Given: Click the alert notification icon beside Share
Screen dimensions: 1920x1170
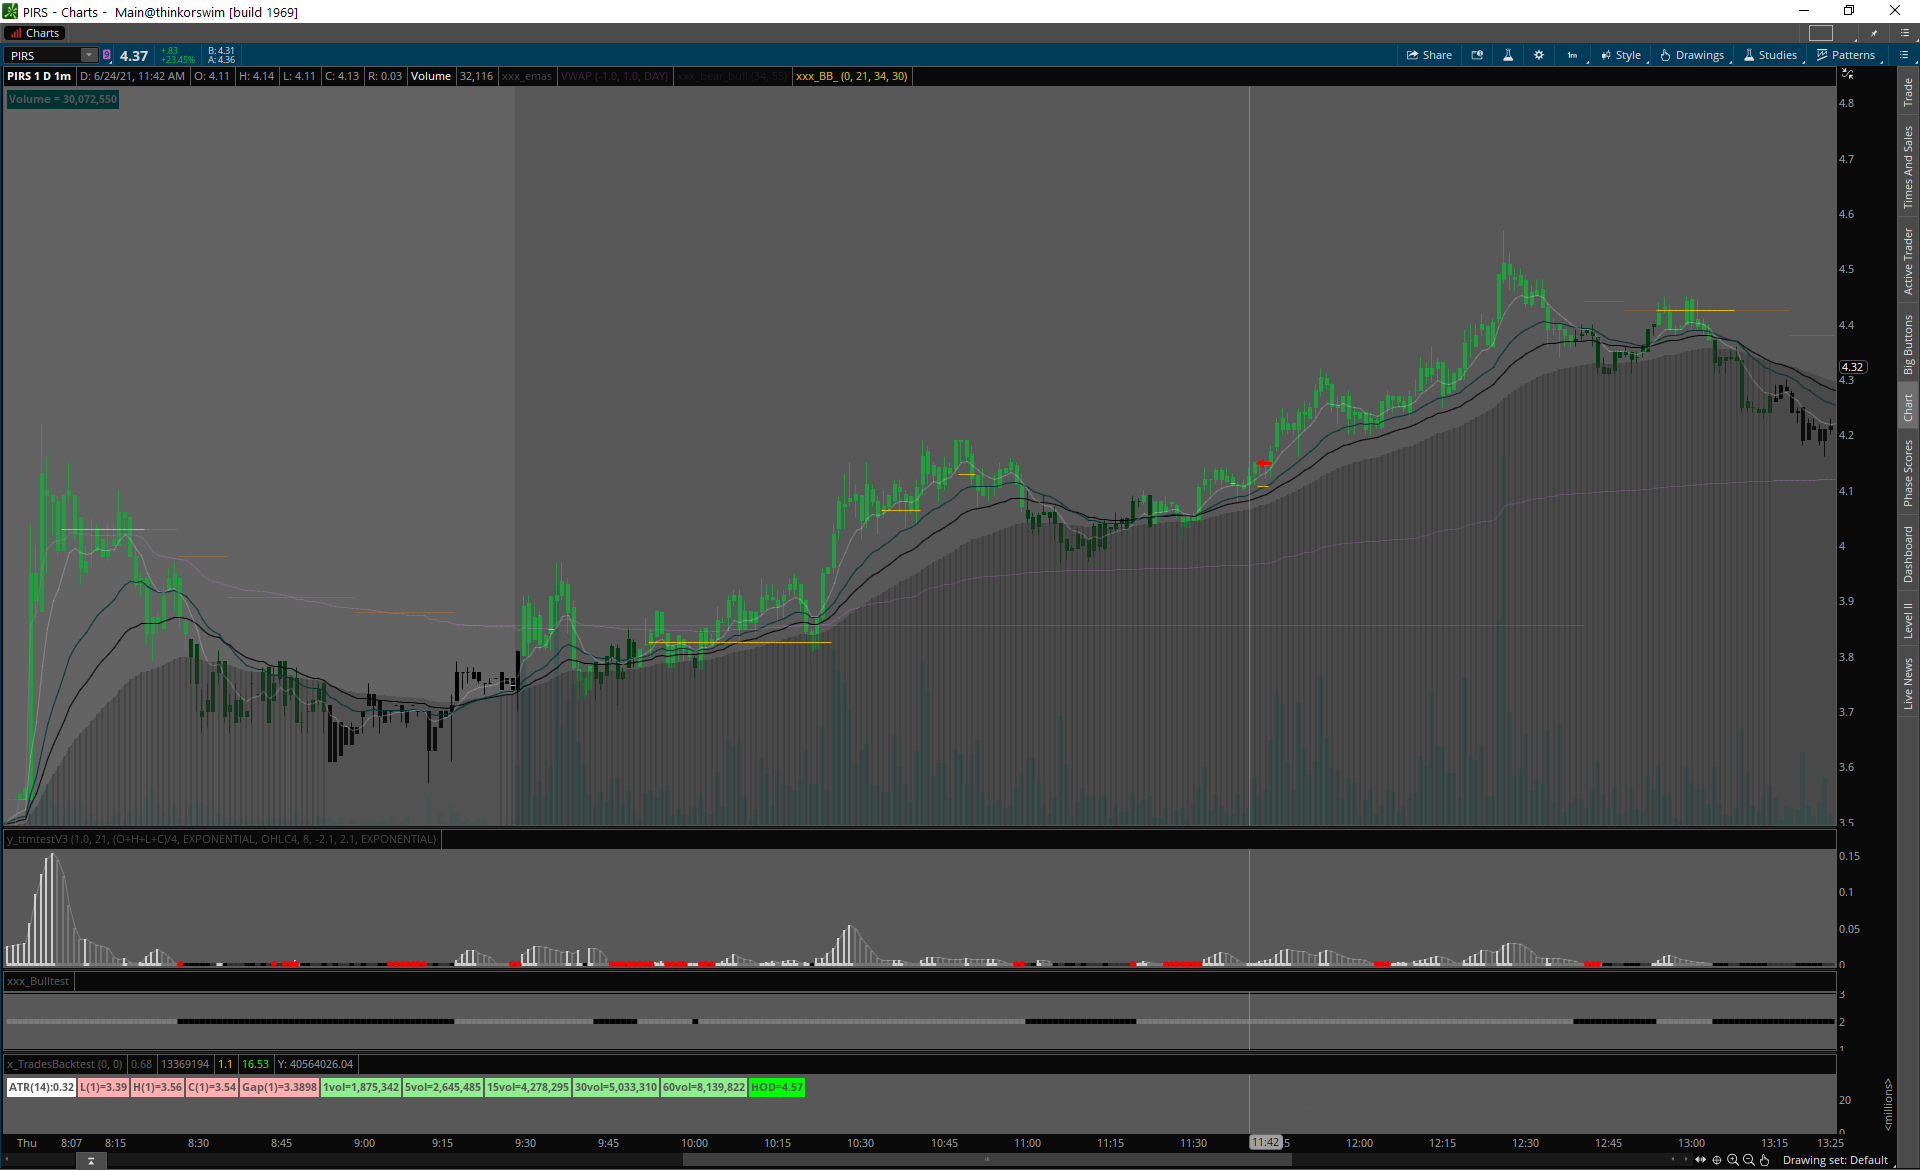Looking at the screenshot, I should click(x=1477, y=55).
